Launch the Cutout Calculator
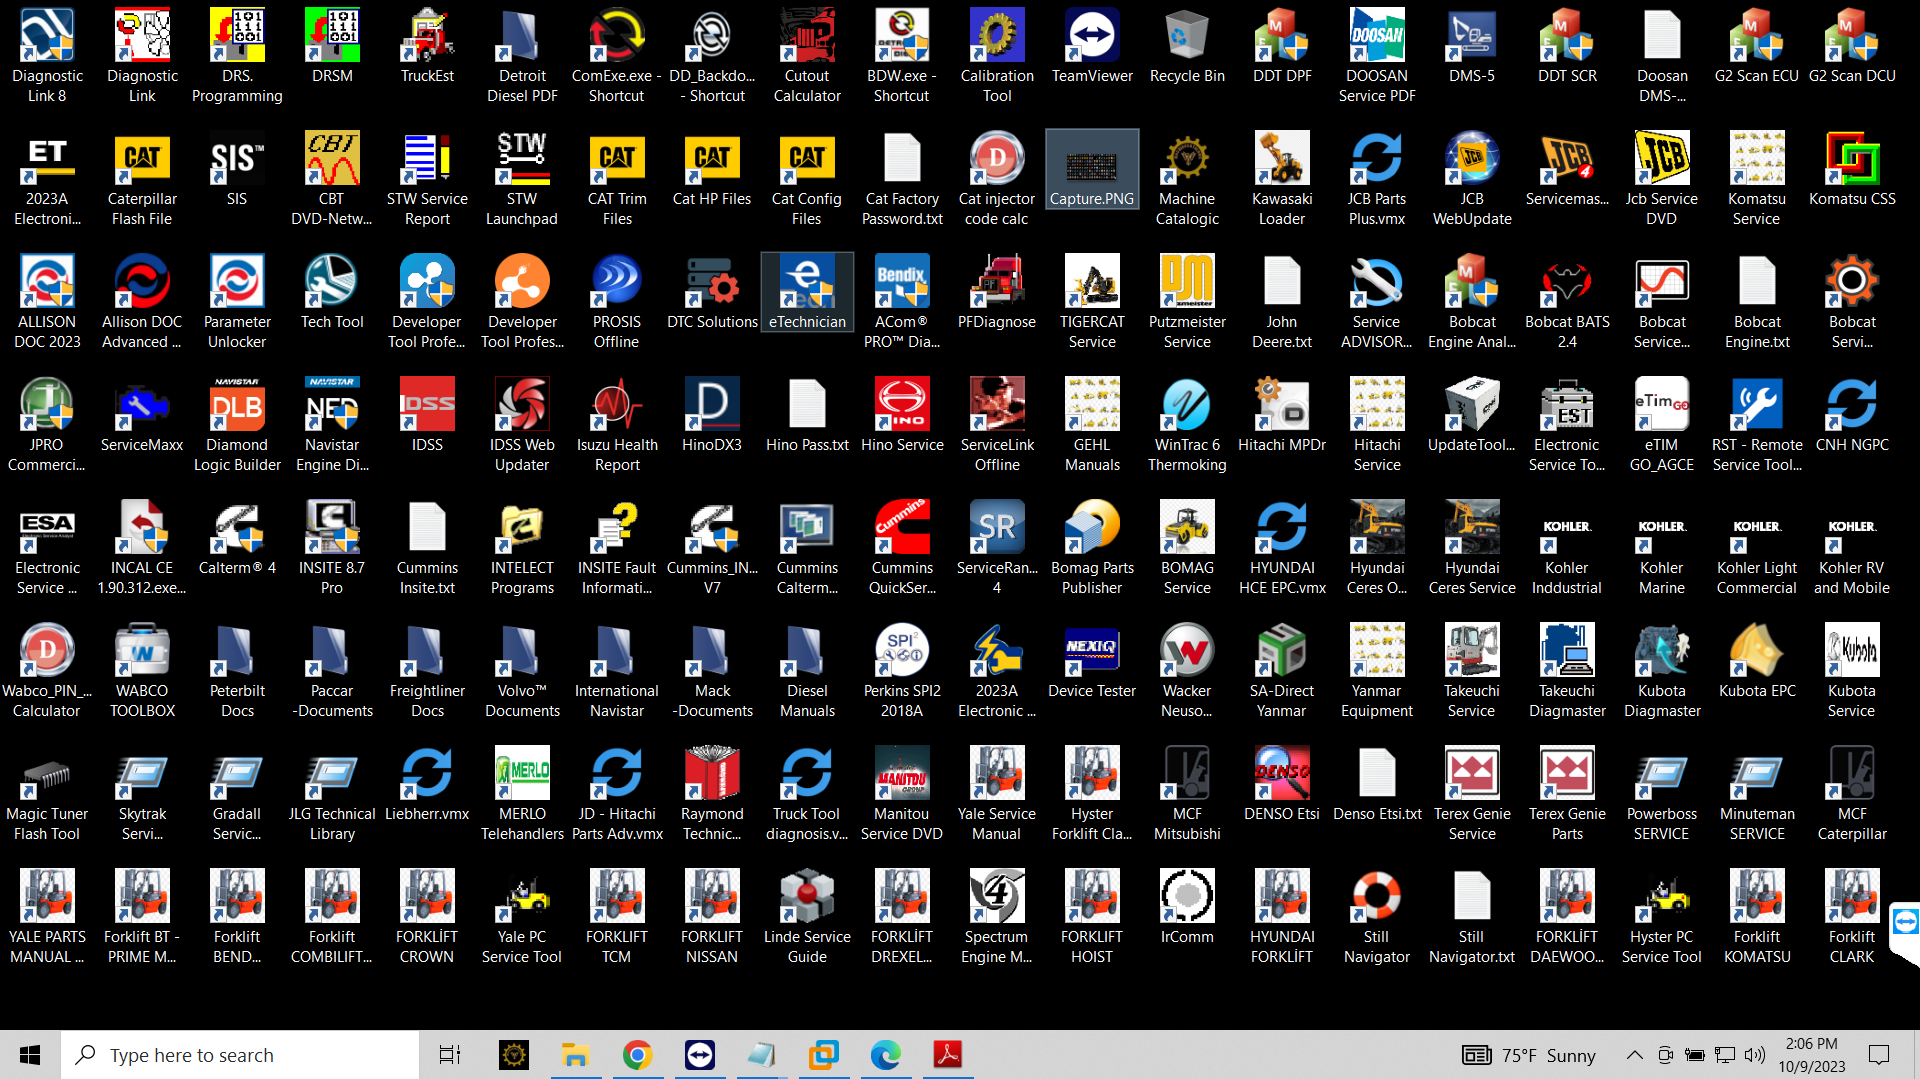This screenshot has height=1079, width=1920. tap(806, 45)
